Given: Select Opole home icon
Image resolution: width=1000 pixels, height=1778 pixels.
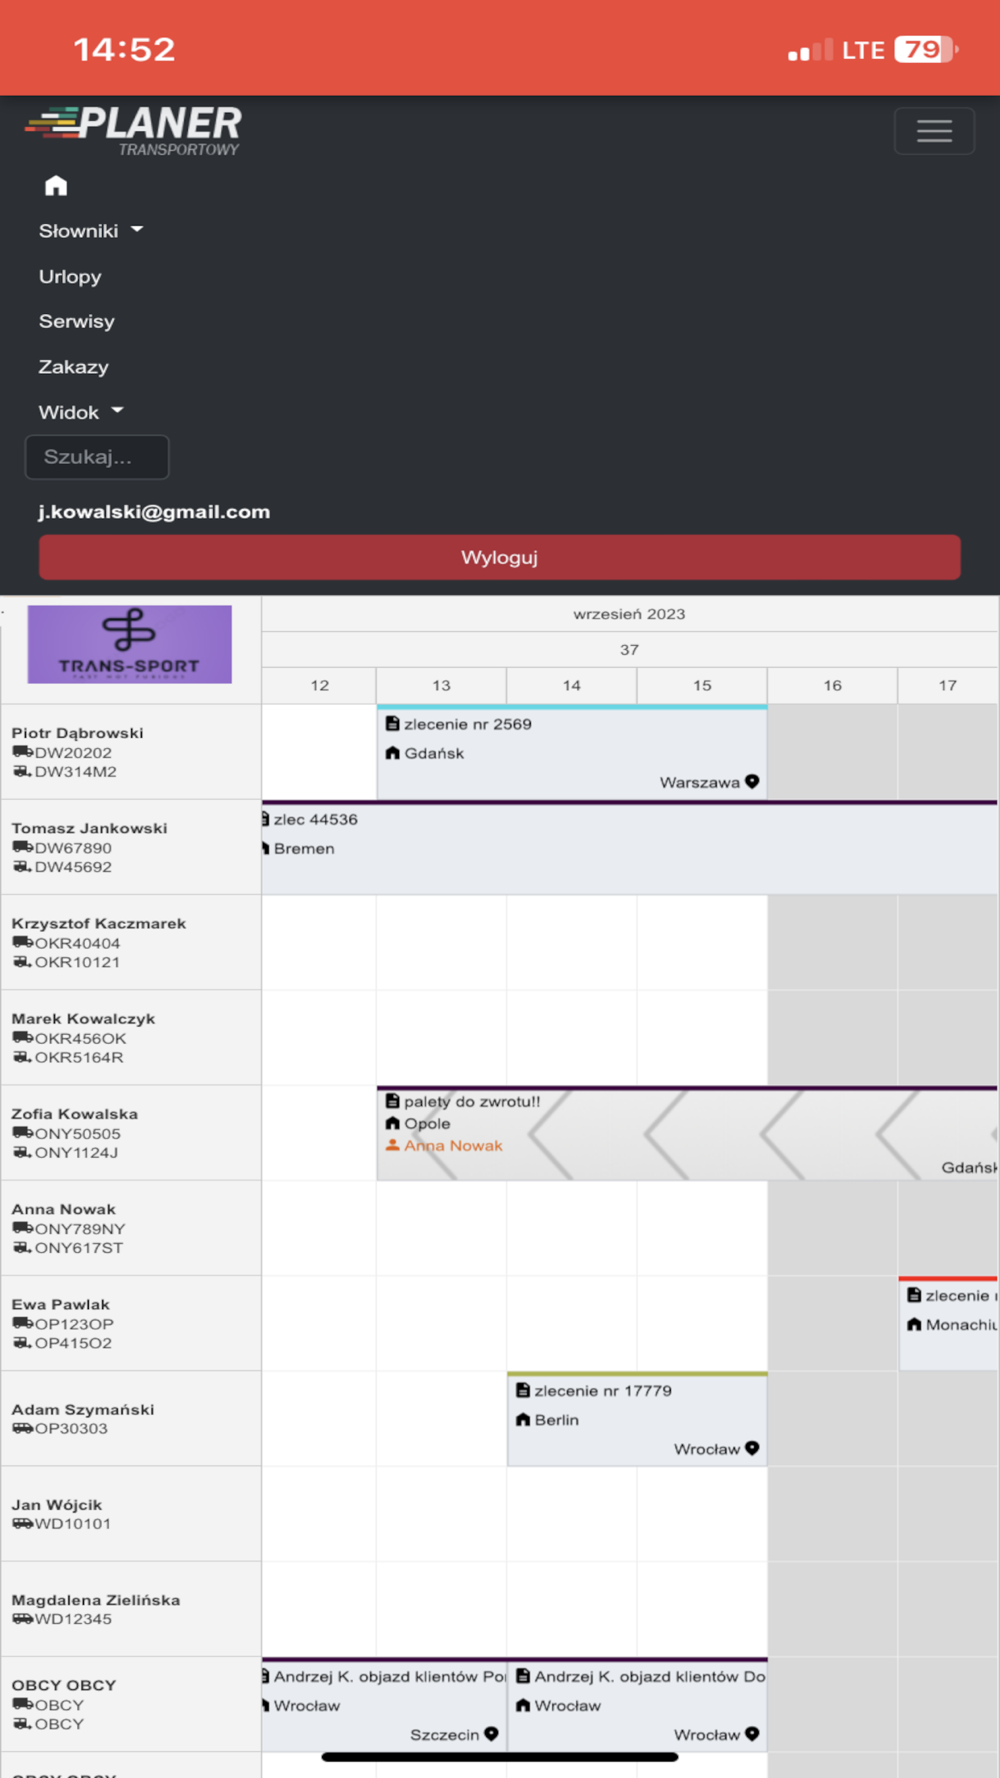Looking at the screenshot, I should point(392,1123).
